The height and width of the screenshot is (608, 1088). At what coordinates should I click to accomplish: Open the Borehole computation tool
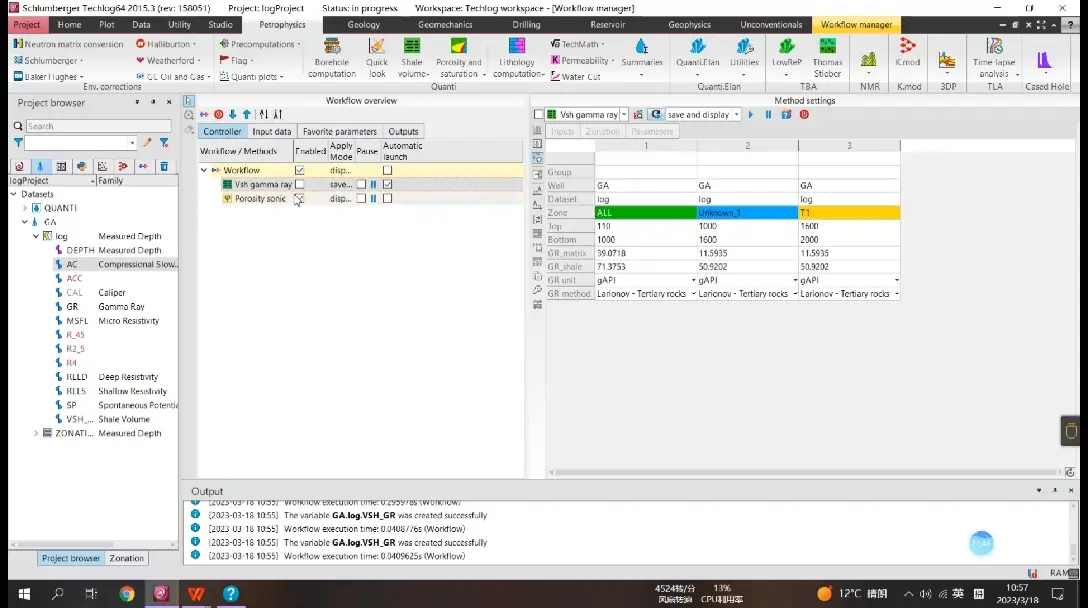click(332, 58)
